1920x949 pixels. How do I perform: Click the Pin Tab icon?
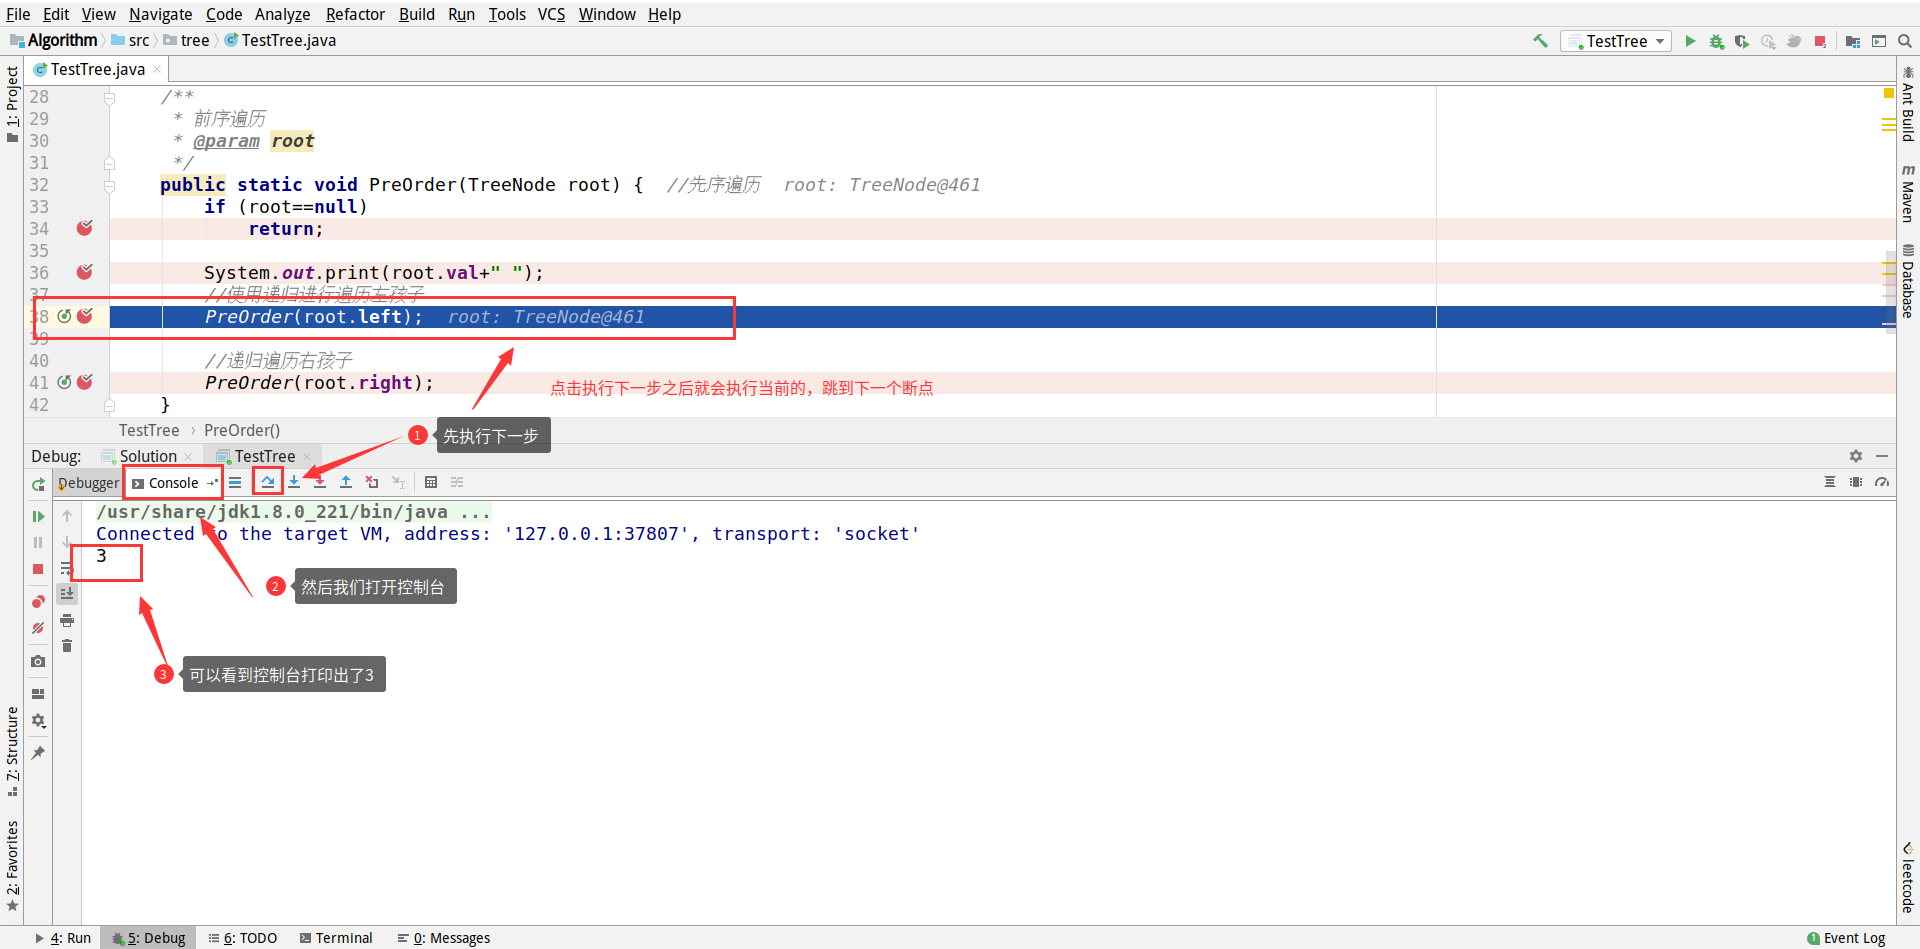coord(38,753)
